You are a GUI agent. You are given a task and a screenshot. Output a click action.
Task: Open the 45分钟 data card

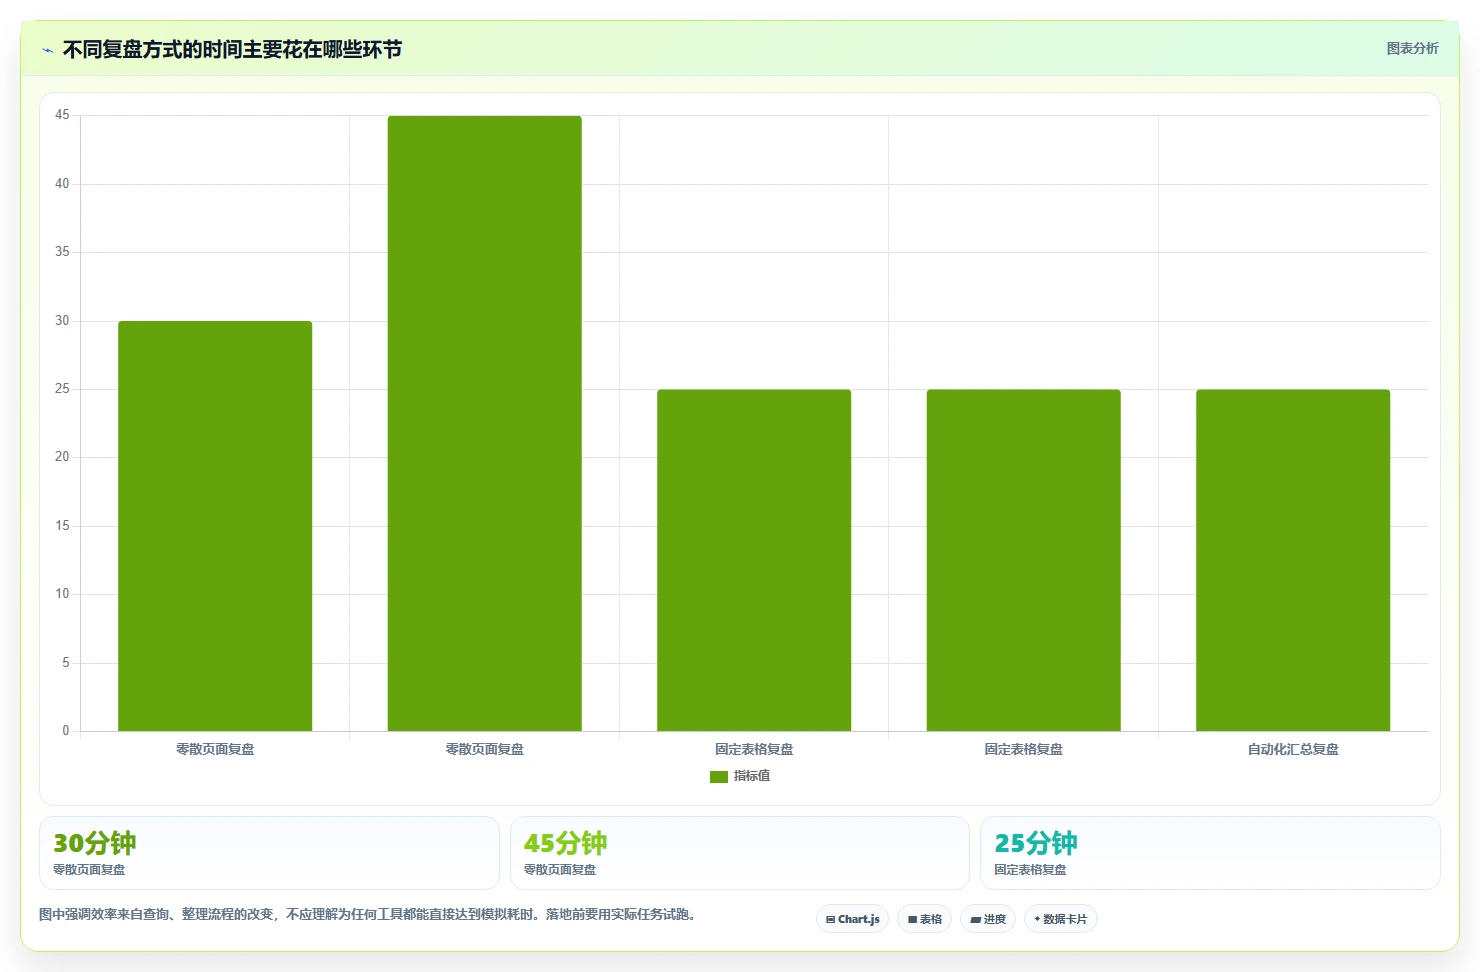(740, 853)
